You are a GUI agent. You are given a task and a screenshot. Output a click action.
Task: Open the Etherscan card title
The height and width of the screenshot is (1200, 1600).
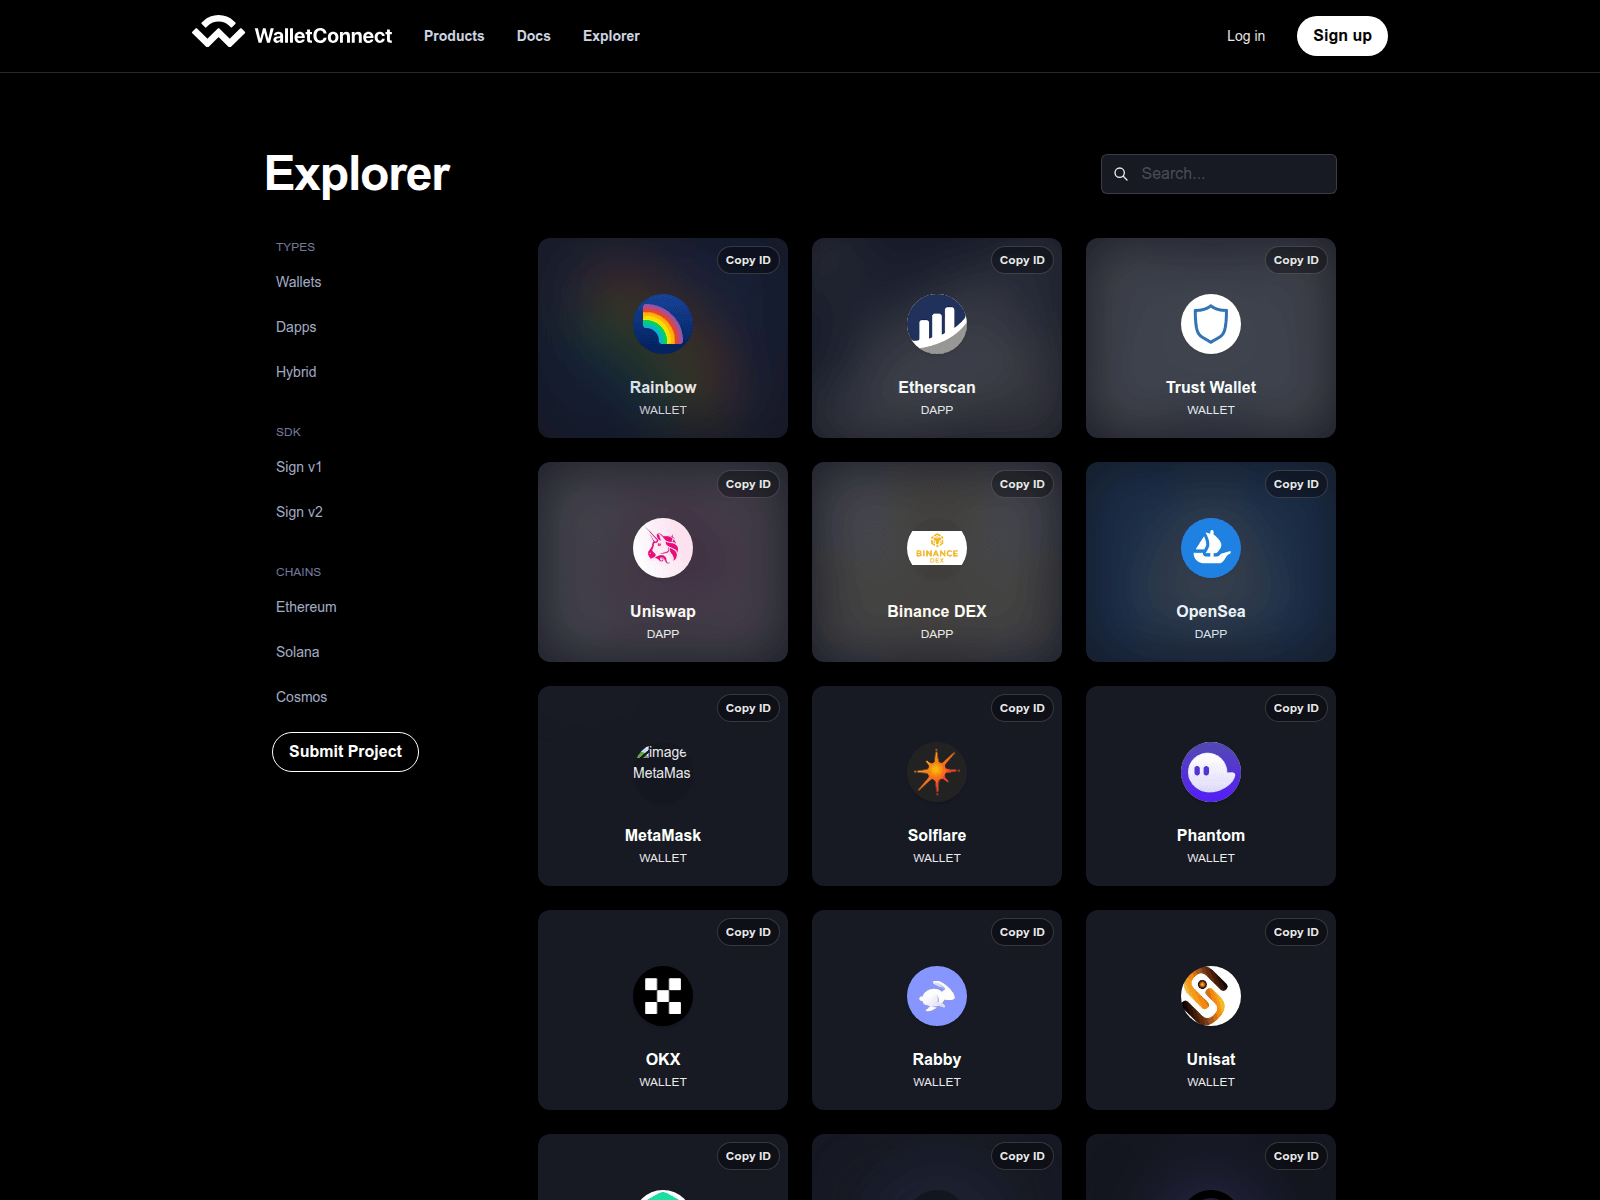(937, 387)
